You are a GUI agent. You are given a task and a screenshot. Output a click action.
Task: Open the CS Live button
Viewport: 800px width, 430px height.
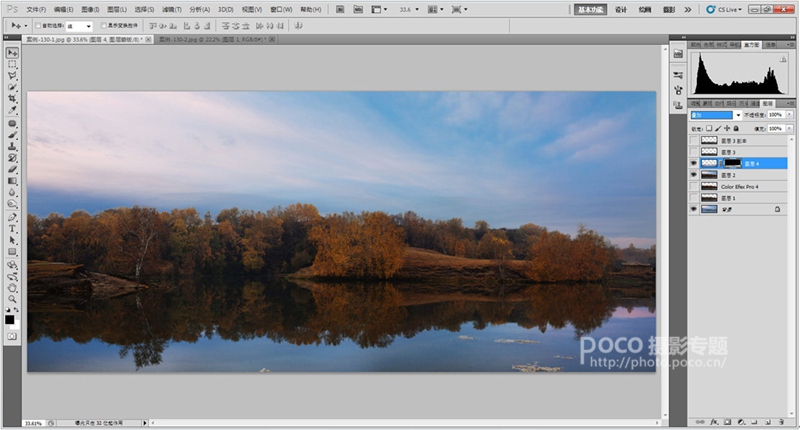(723, 9)
